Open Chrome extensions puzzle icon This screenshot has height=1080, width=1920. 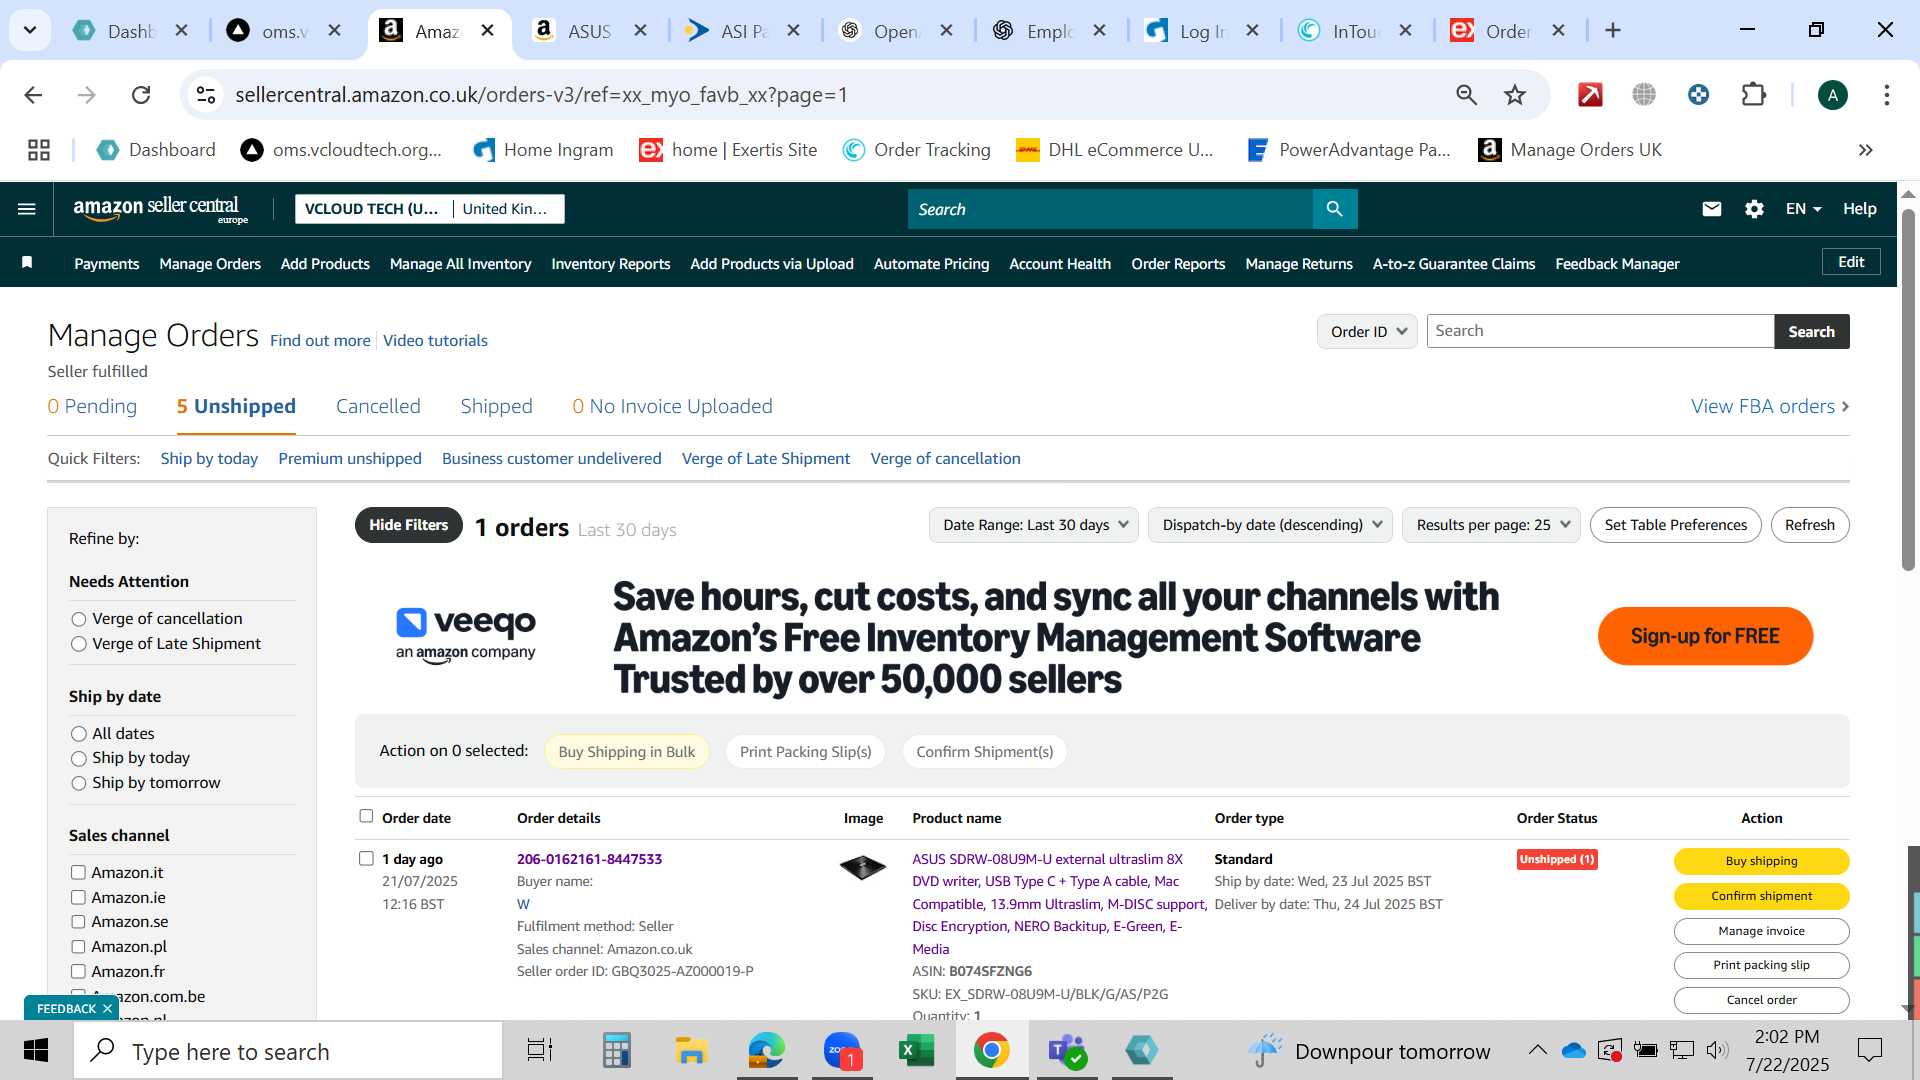[x=1754, y=95]
